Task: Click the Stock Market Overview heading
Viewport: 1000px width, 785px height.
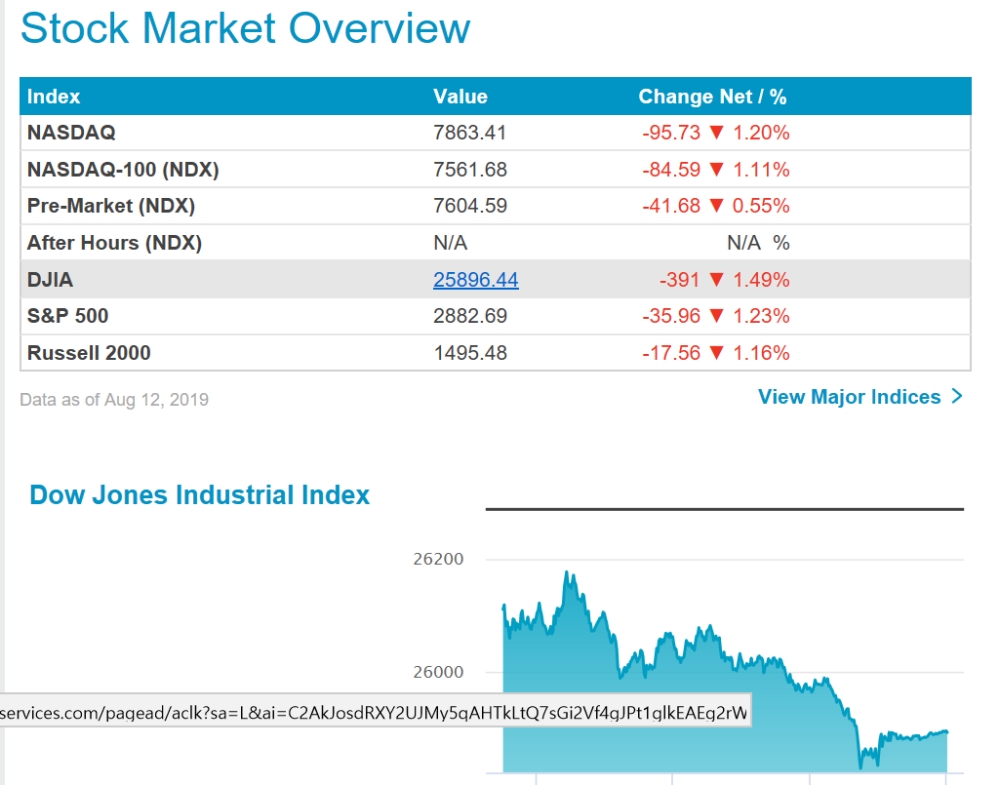Action: 246,28
